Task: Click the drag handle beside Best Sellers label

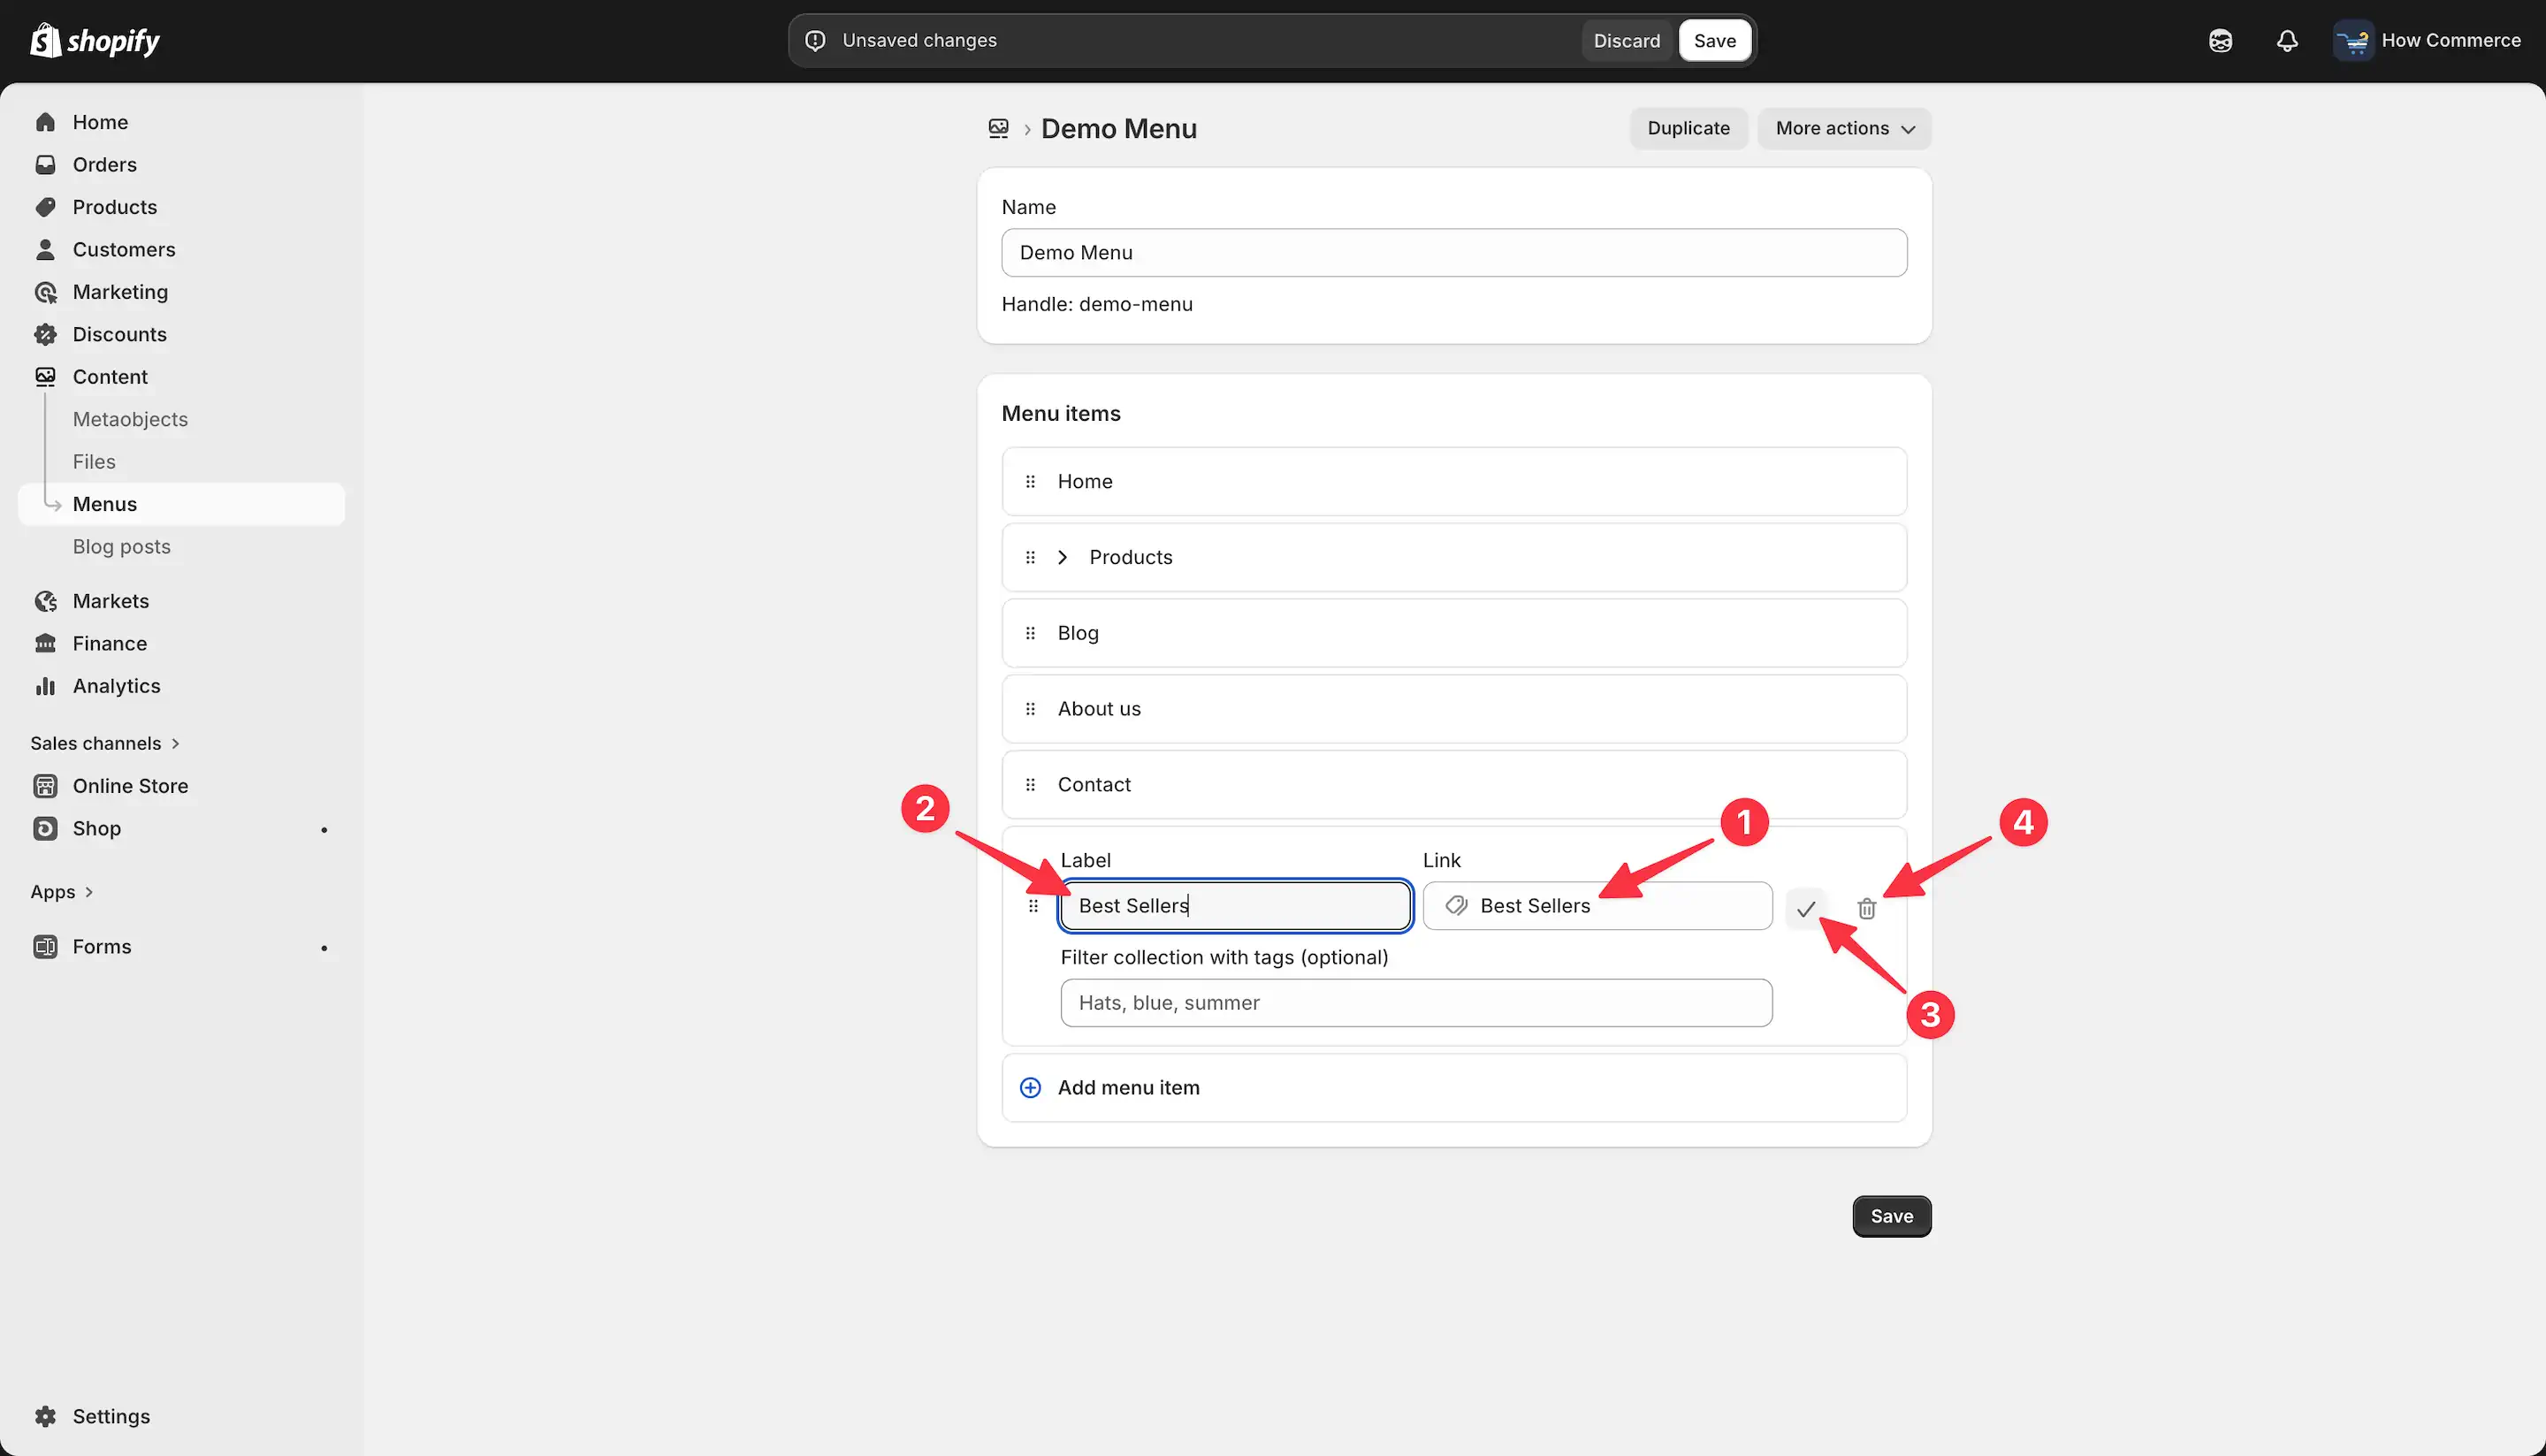Action: 1033,906
